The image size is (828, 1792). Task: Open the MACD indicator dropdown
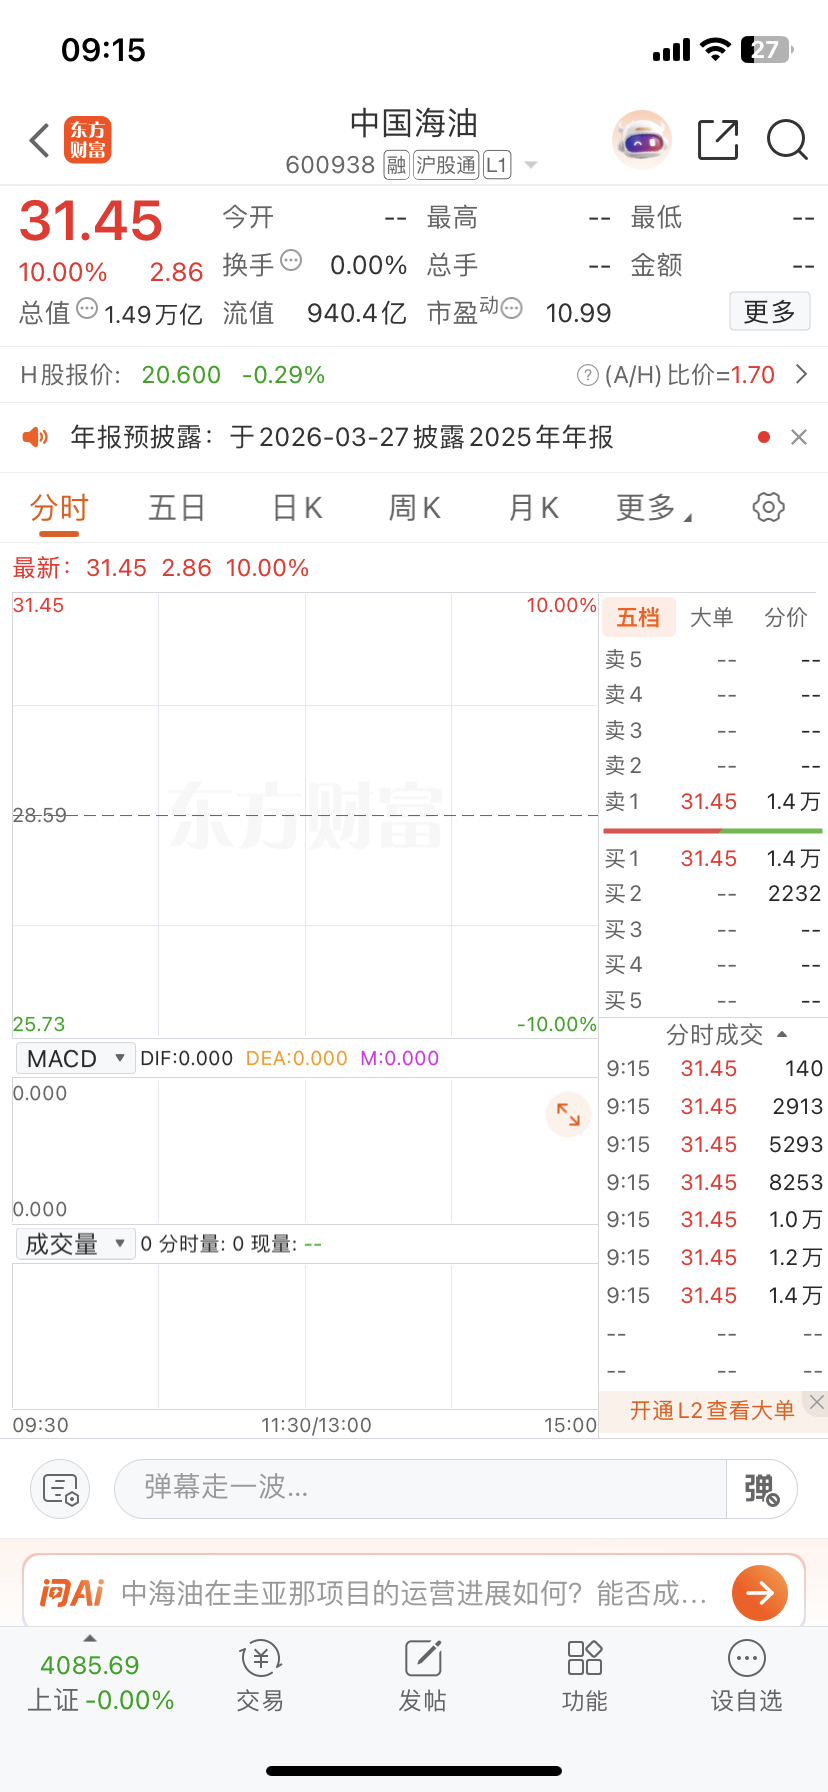click(76, 1058)
